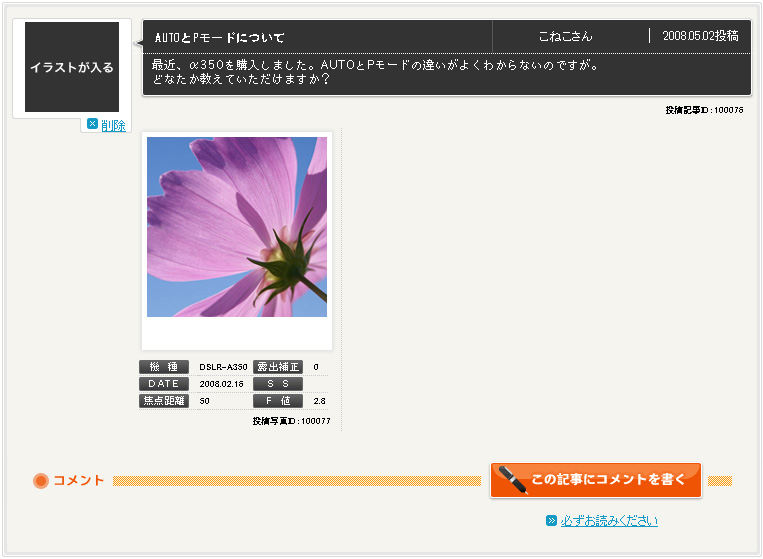Click the 機種 label tag

(164, 367)
